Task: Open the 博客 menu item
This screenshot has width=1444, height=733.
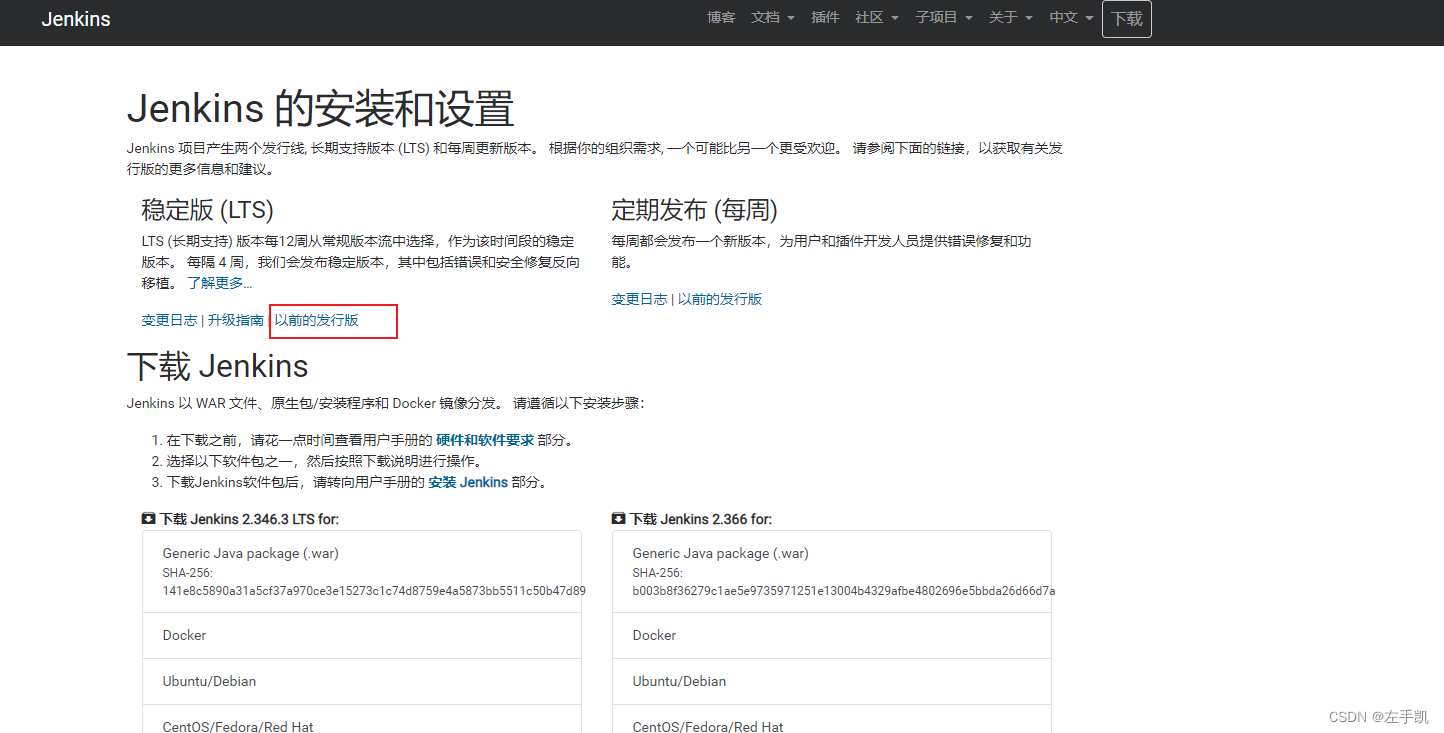Action: (x=721, y=17)
